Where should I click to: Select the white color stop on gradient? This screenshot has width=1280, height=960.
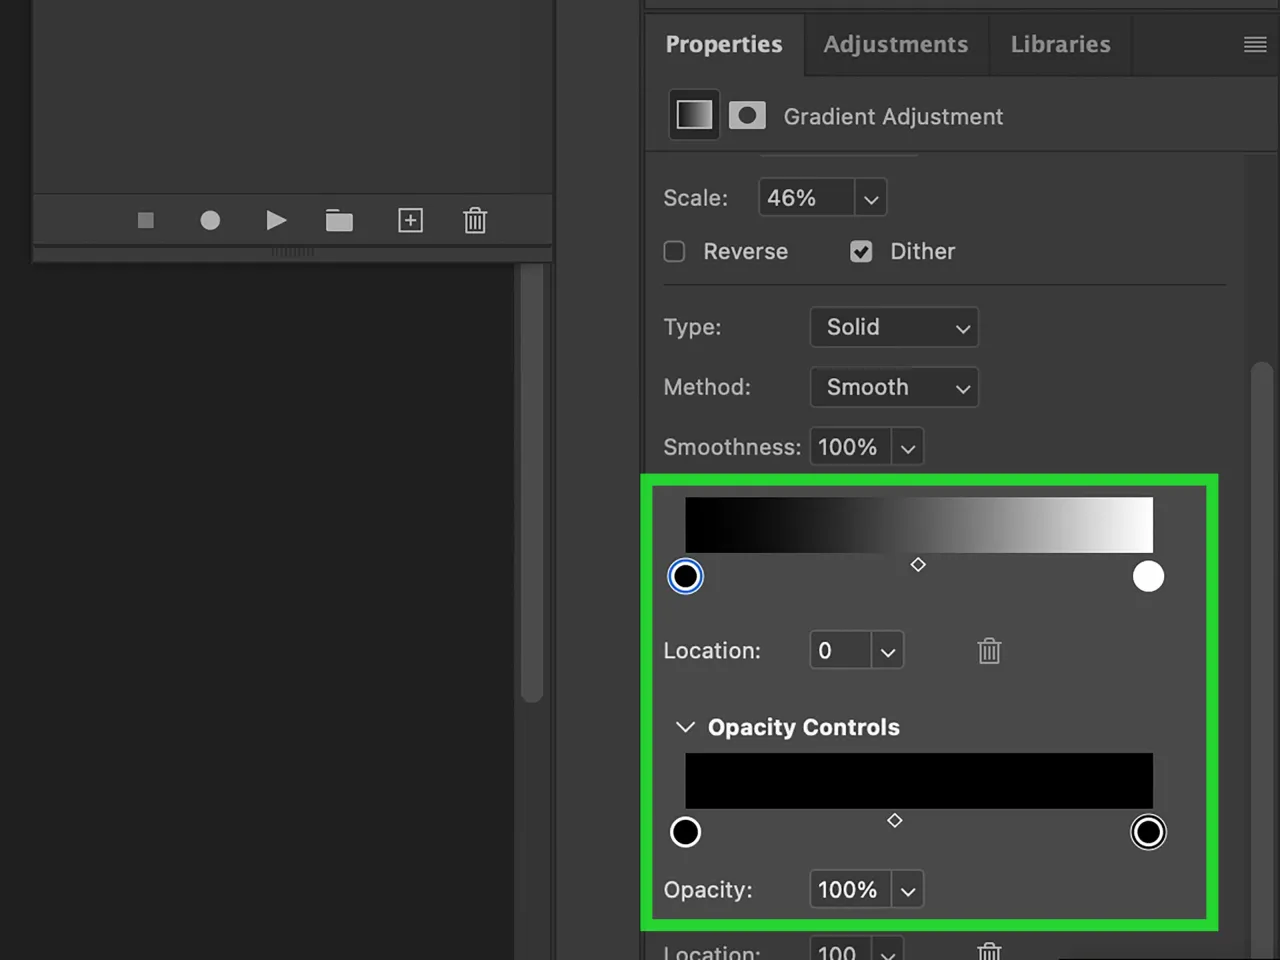pos(1148,576)
